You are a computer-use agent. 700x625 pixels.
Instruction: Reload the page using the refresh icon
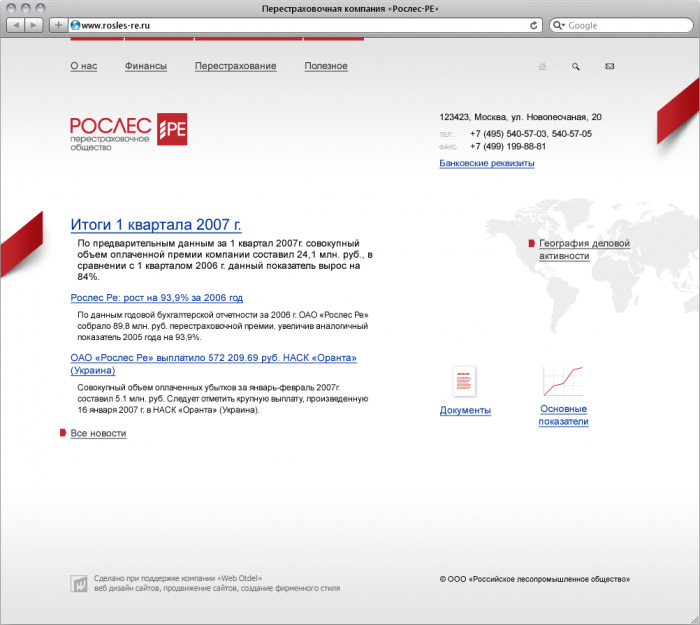533,25
